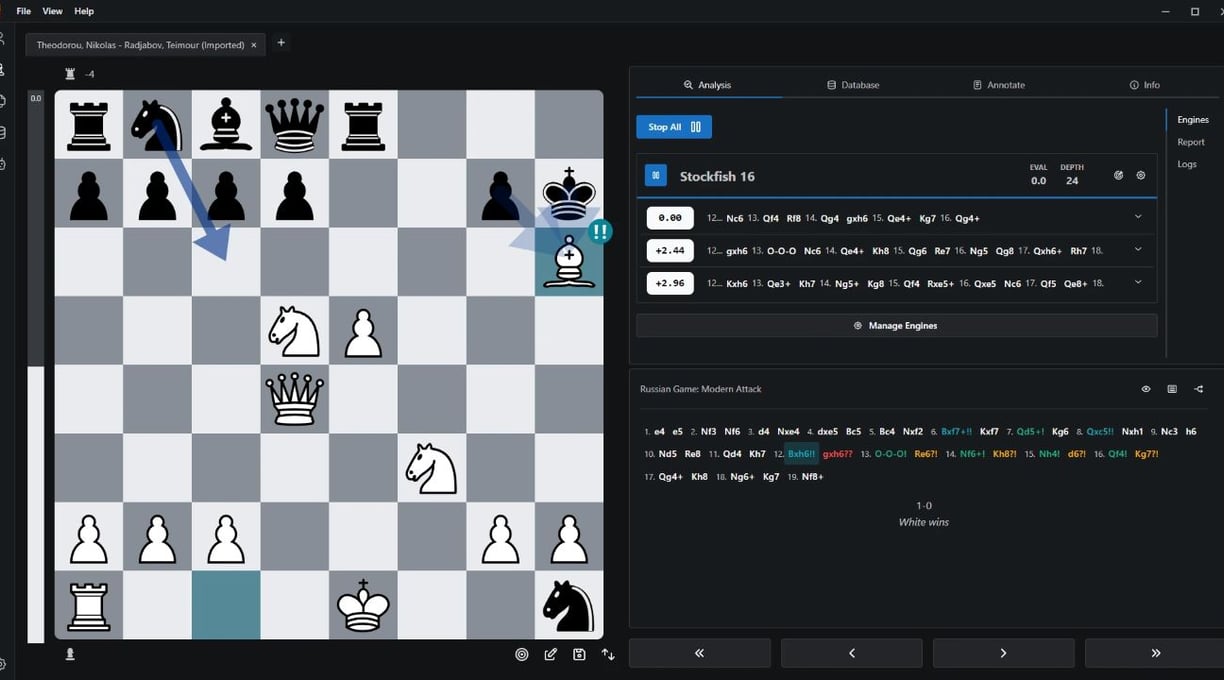The image size is (1224, 680).
Task: Click the evaluation bar beside the board
Action: coord(36,366)
